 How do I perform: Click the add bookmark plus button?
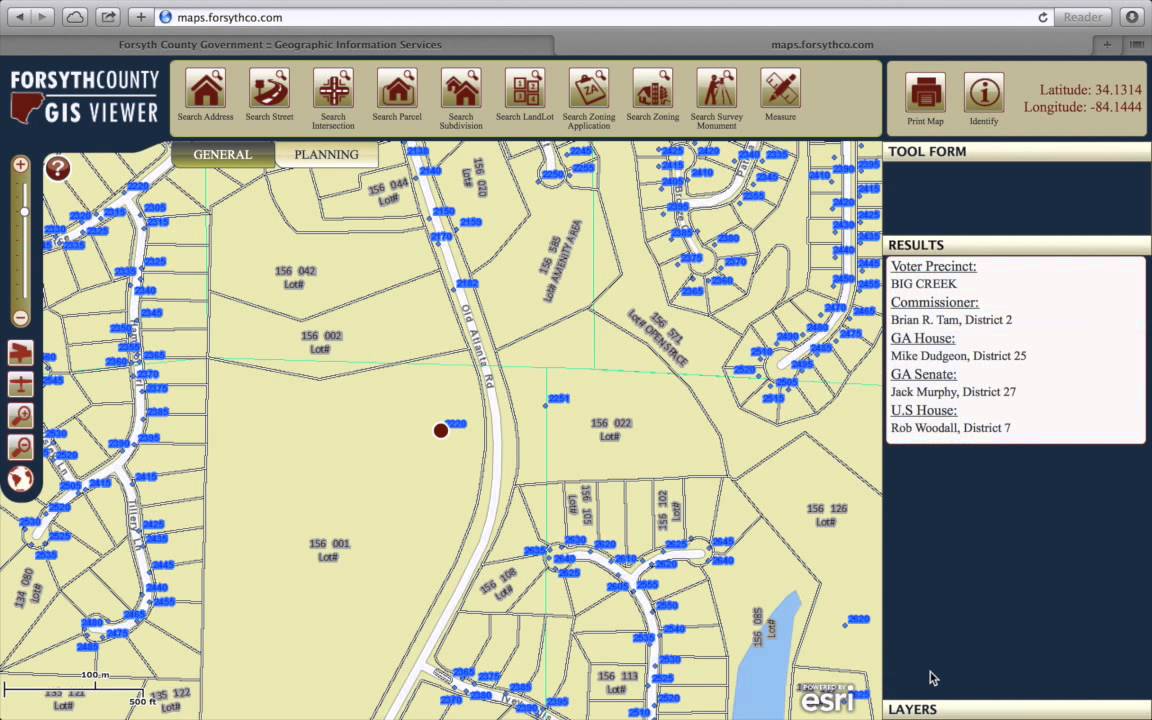(140, 17)
